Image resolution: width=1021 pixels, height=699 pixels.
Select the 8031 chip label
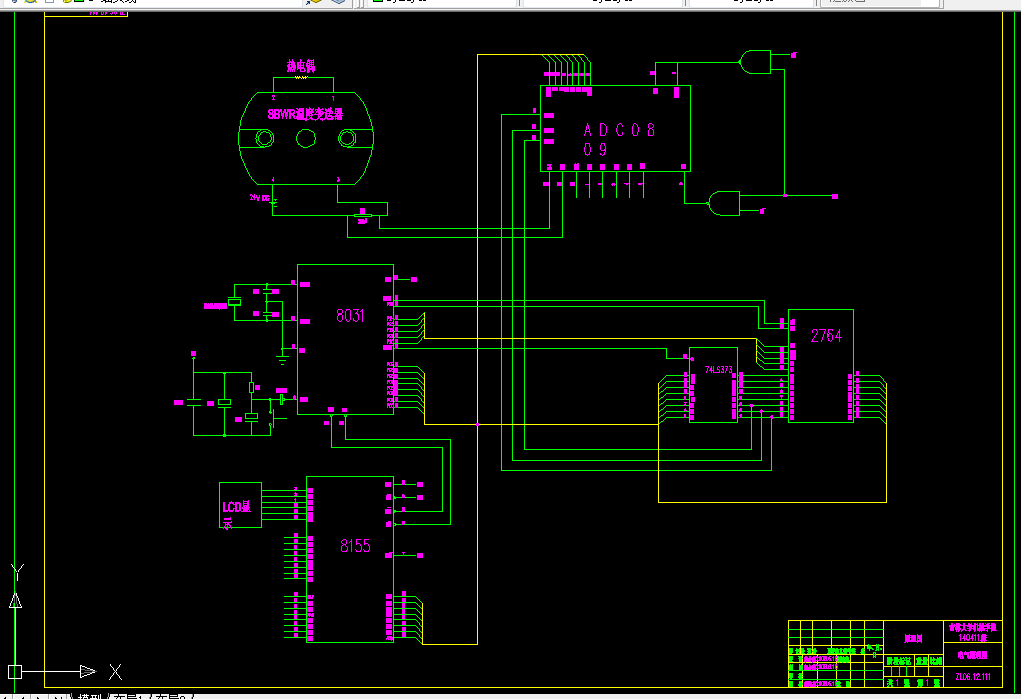click(x=350, y=316)
